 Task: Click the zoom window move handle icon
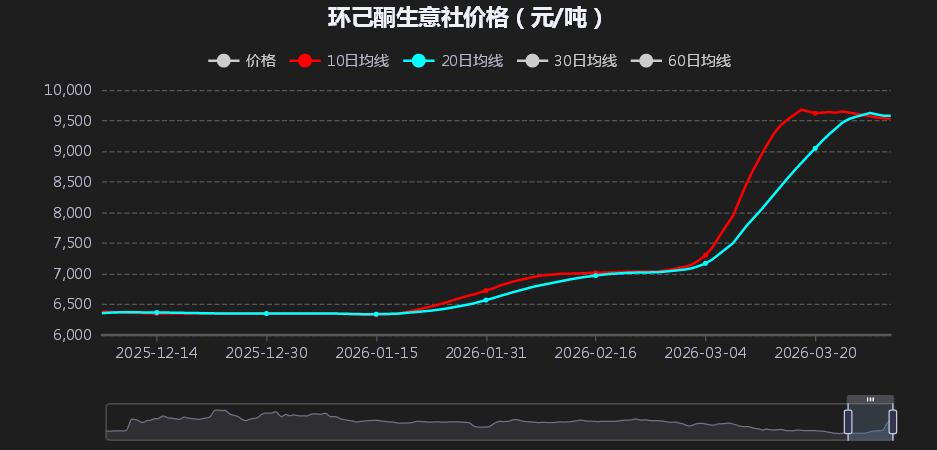tap(870, 399)
